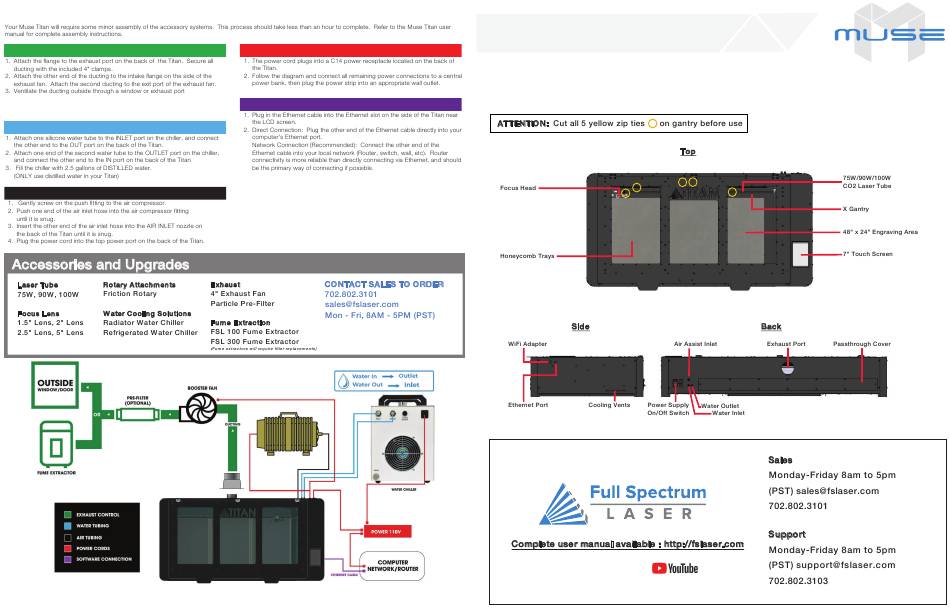950x609 pixels.
Task: Click the support phone number 702.802.3103
Action: click(x=798, y=581)
